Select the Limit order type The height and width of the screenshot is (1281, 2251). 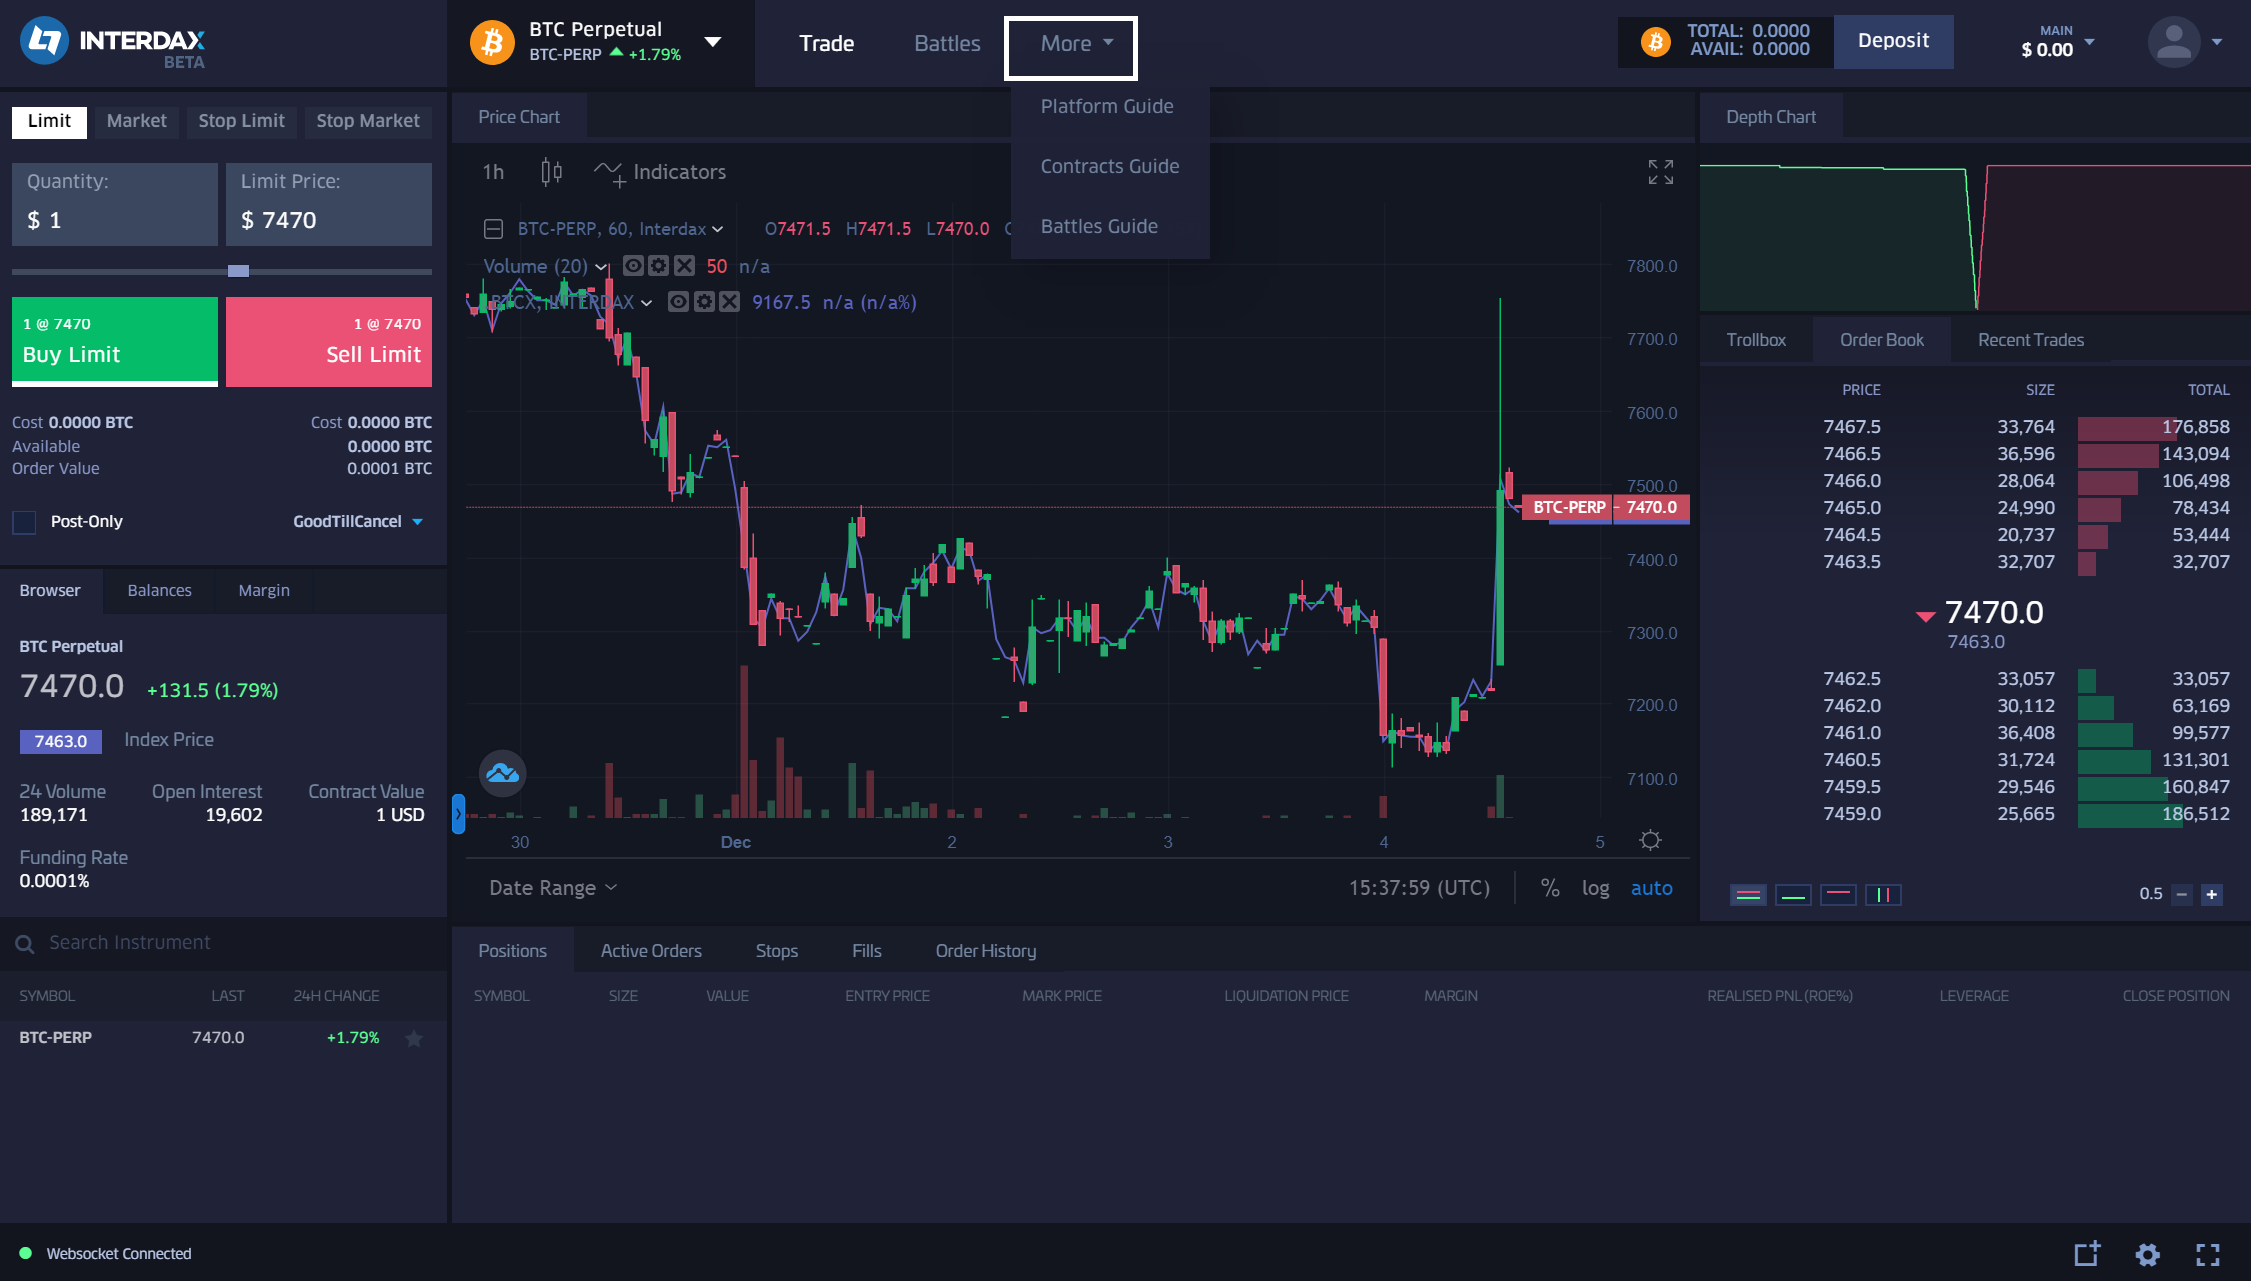[49, 121]
